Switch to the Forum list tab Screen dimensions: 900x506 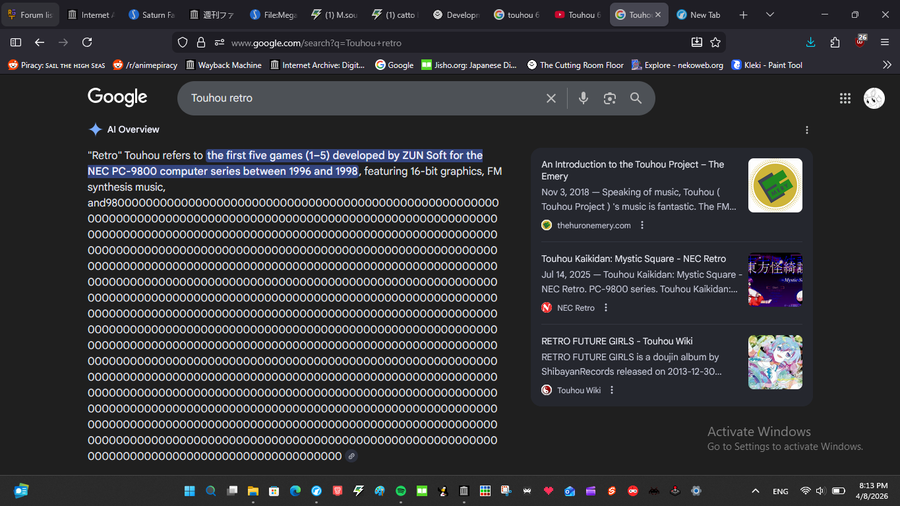(x=29, y=15)
